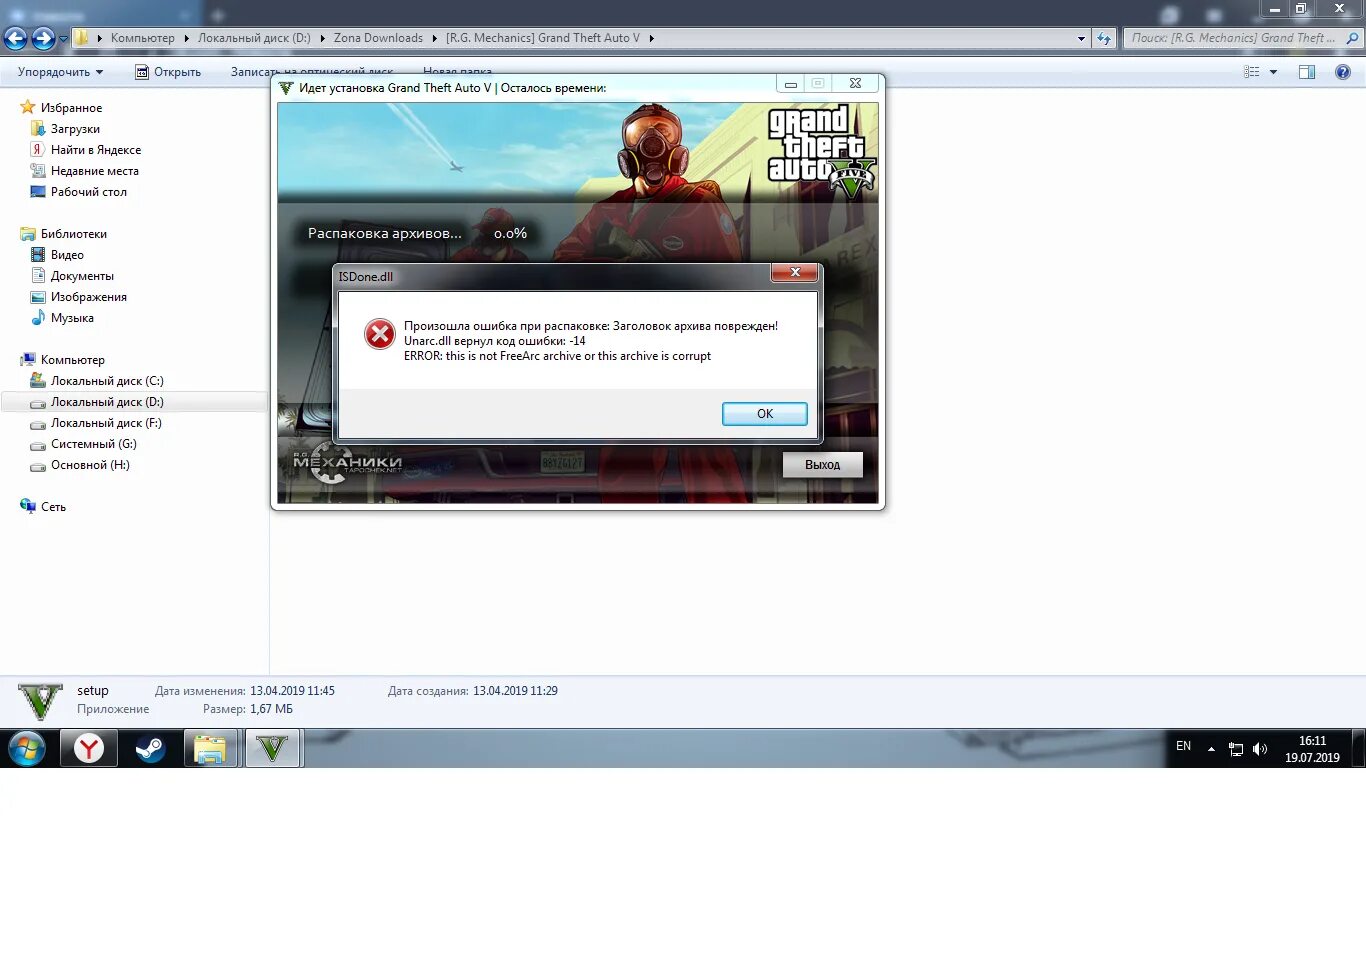1366x960 pixels.
Task: Change view with the view icon
Action: pos(1251,72)
